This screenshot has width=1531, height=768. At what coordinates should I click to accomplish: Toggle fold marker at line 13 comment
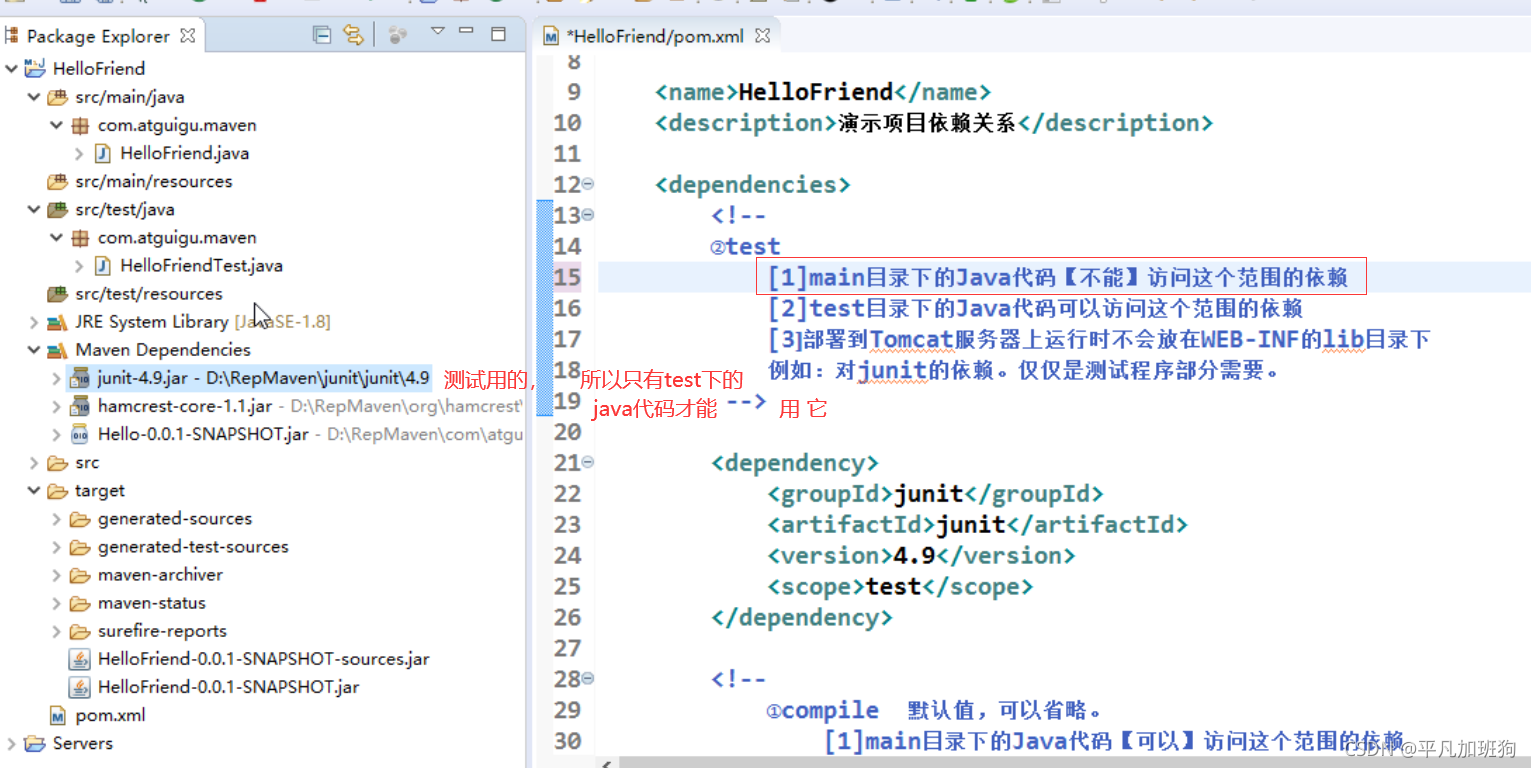[588, 215]
